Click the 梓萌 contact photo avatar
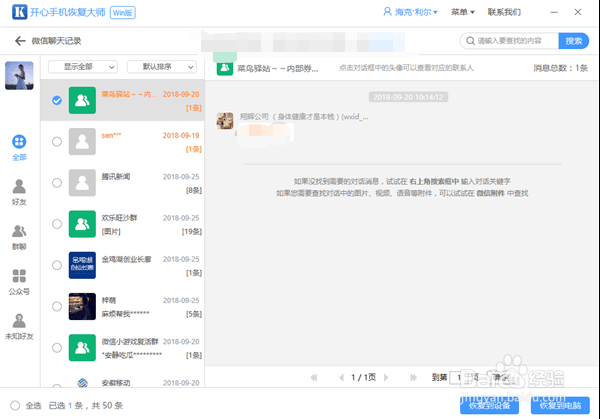 (82, 307)
